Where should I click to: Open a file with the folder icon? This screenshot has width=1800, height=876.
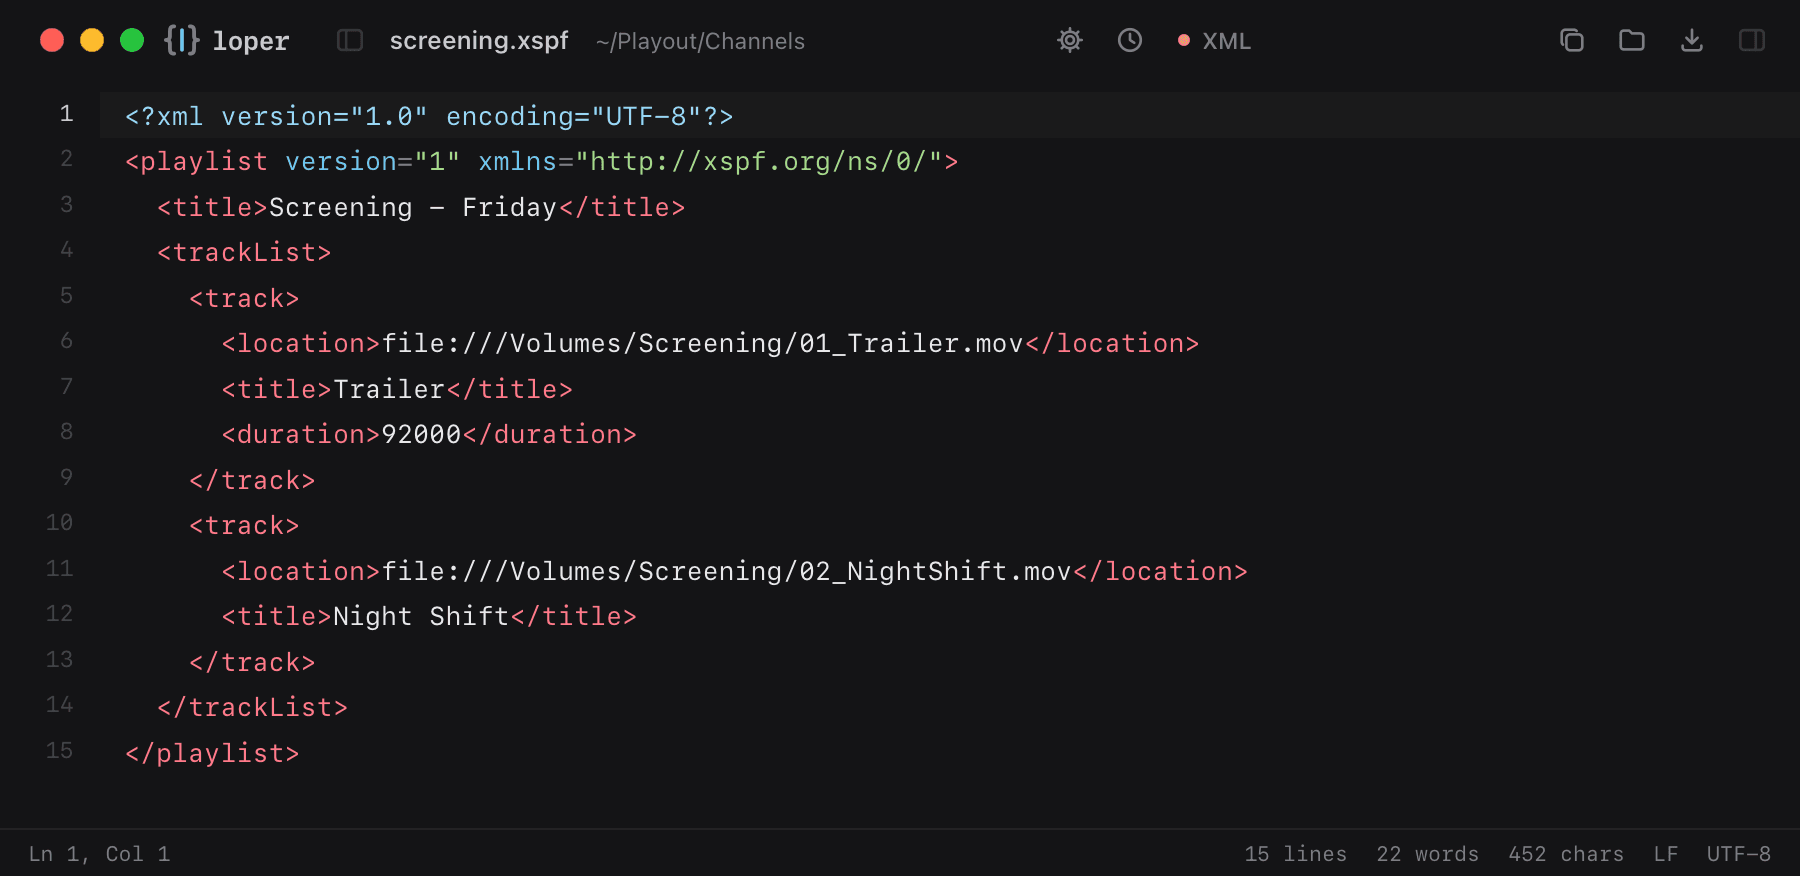pyautogui.click(x=1632, y=40)
